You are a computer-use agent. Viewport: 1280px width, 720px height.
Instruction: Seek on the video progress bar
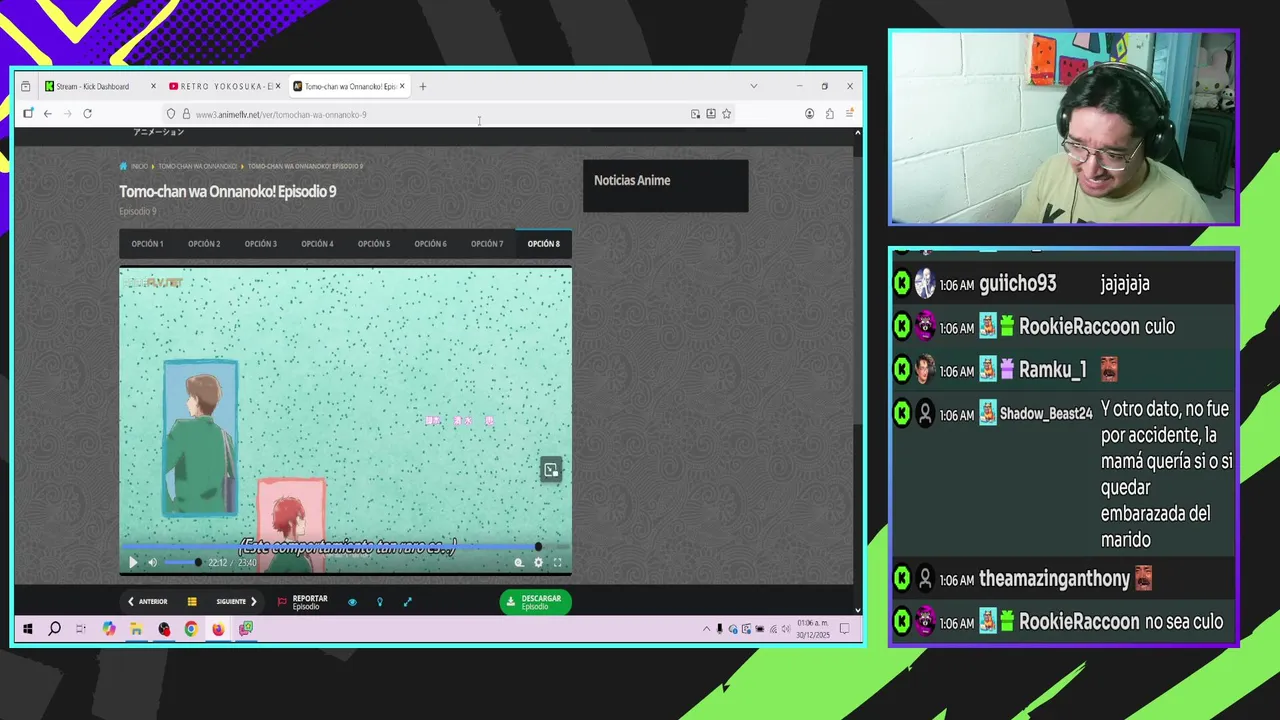coord(345,547)
